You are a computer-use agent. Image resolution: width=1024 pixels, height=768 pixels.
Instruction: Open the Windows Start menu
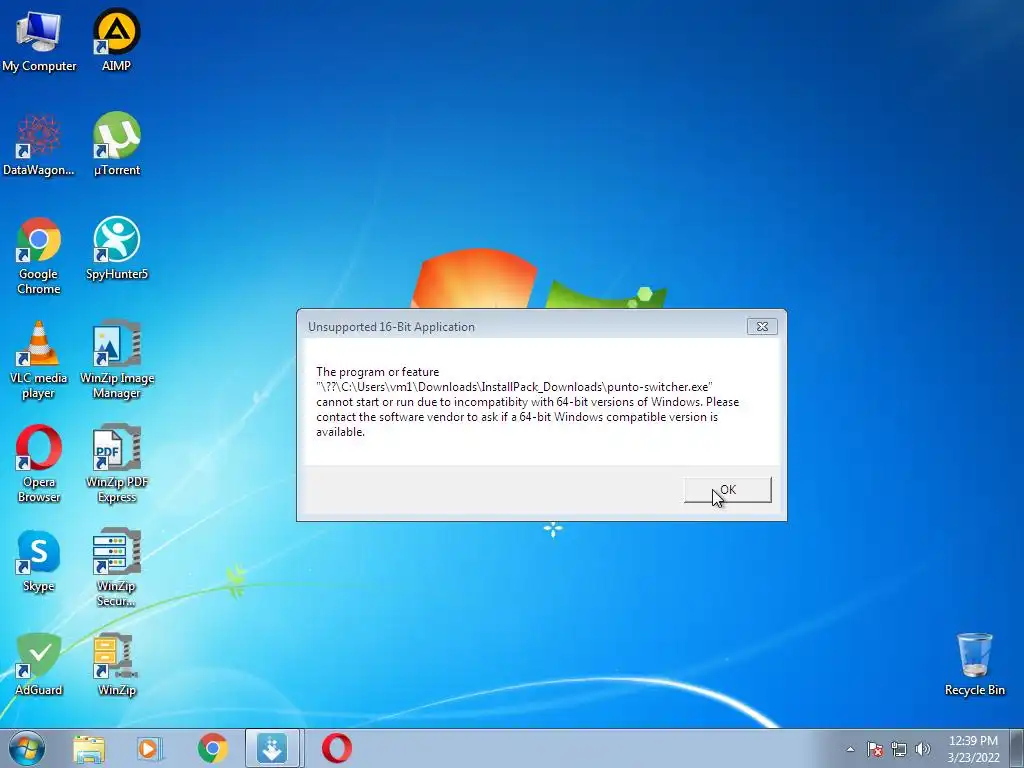[x=27, y=748]
